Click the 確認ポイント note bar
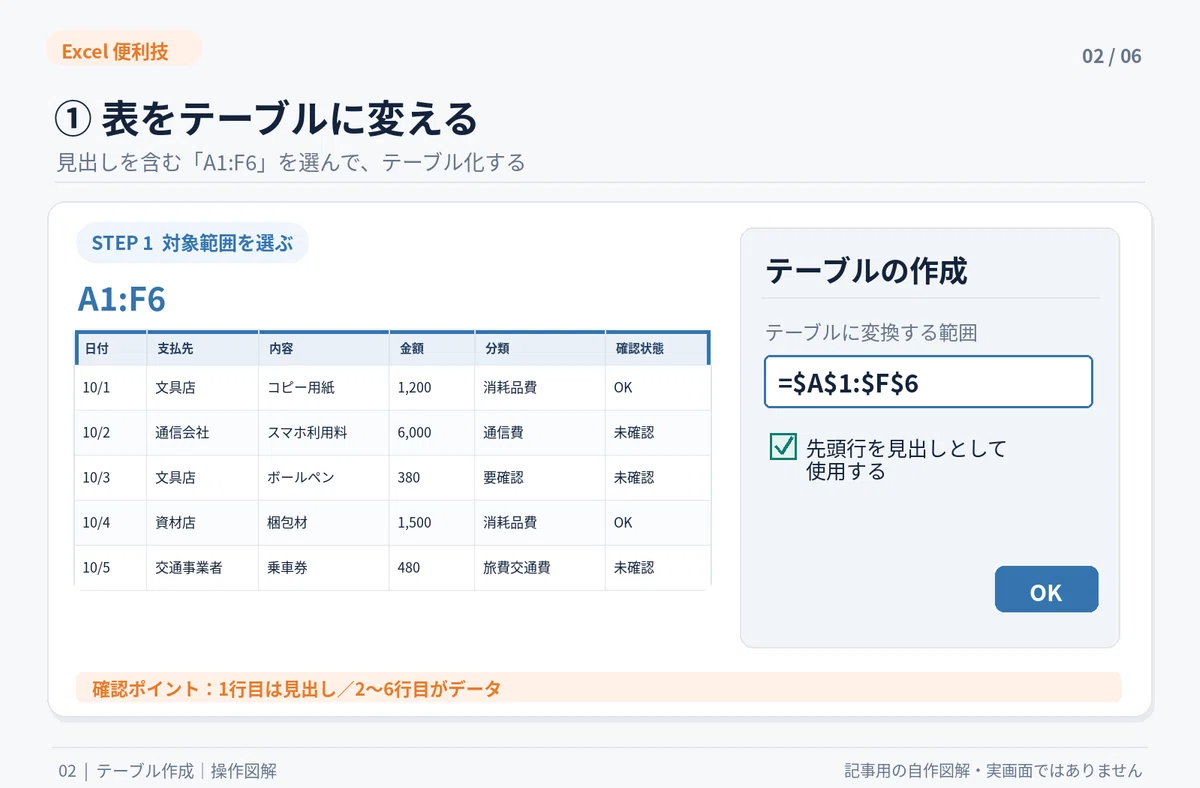1200x788 pixels. point(599,688)
